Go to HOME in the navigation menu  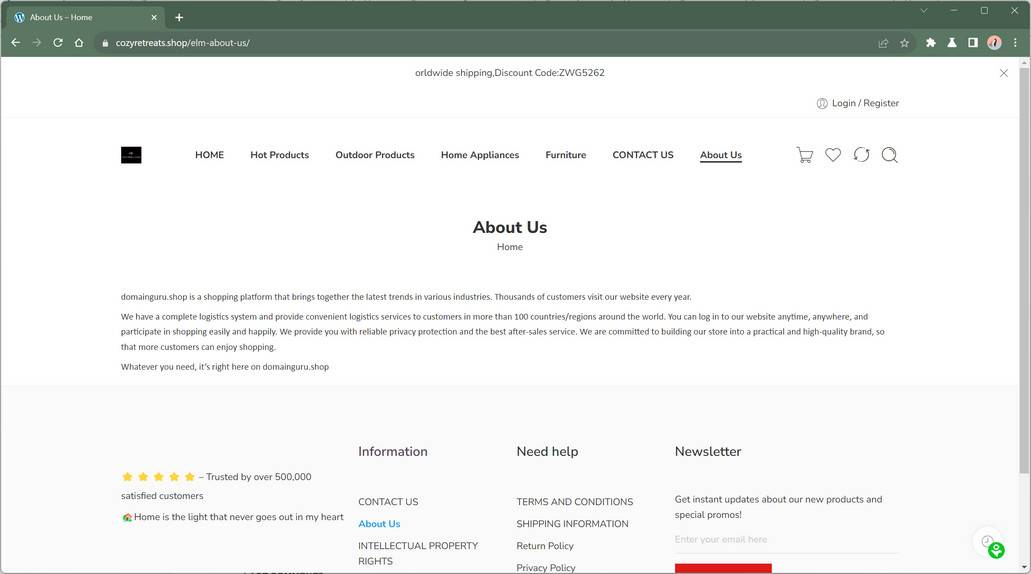click(x=209, y=155)
